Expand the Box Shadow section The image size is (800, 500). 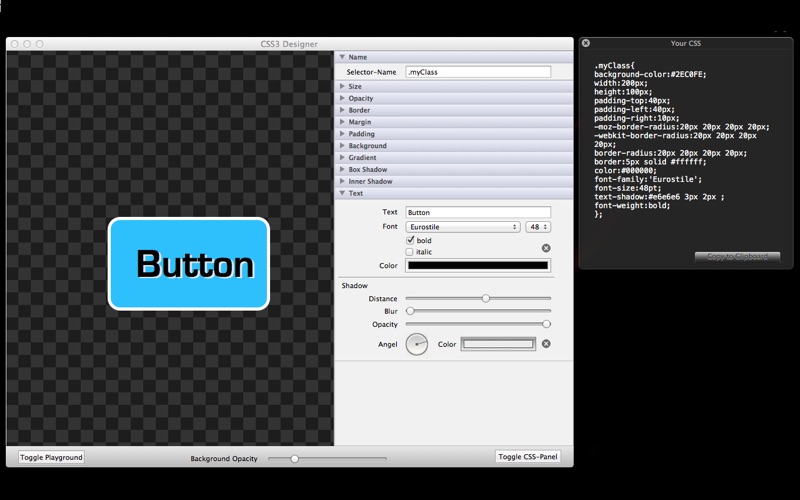click(x=342, y=169)
